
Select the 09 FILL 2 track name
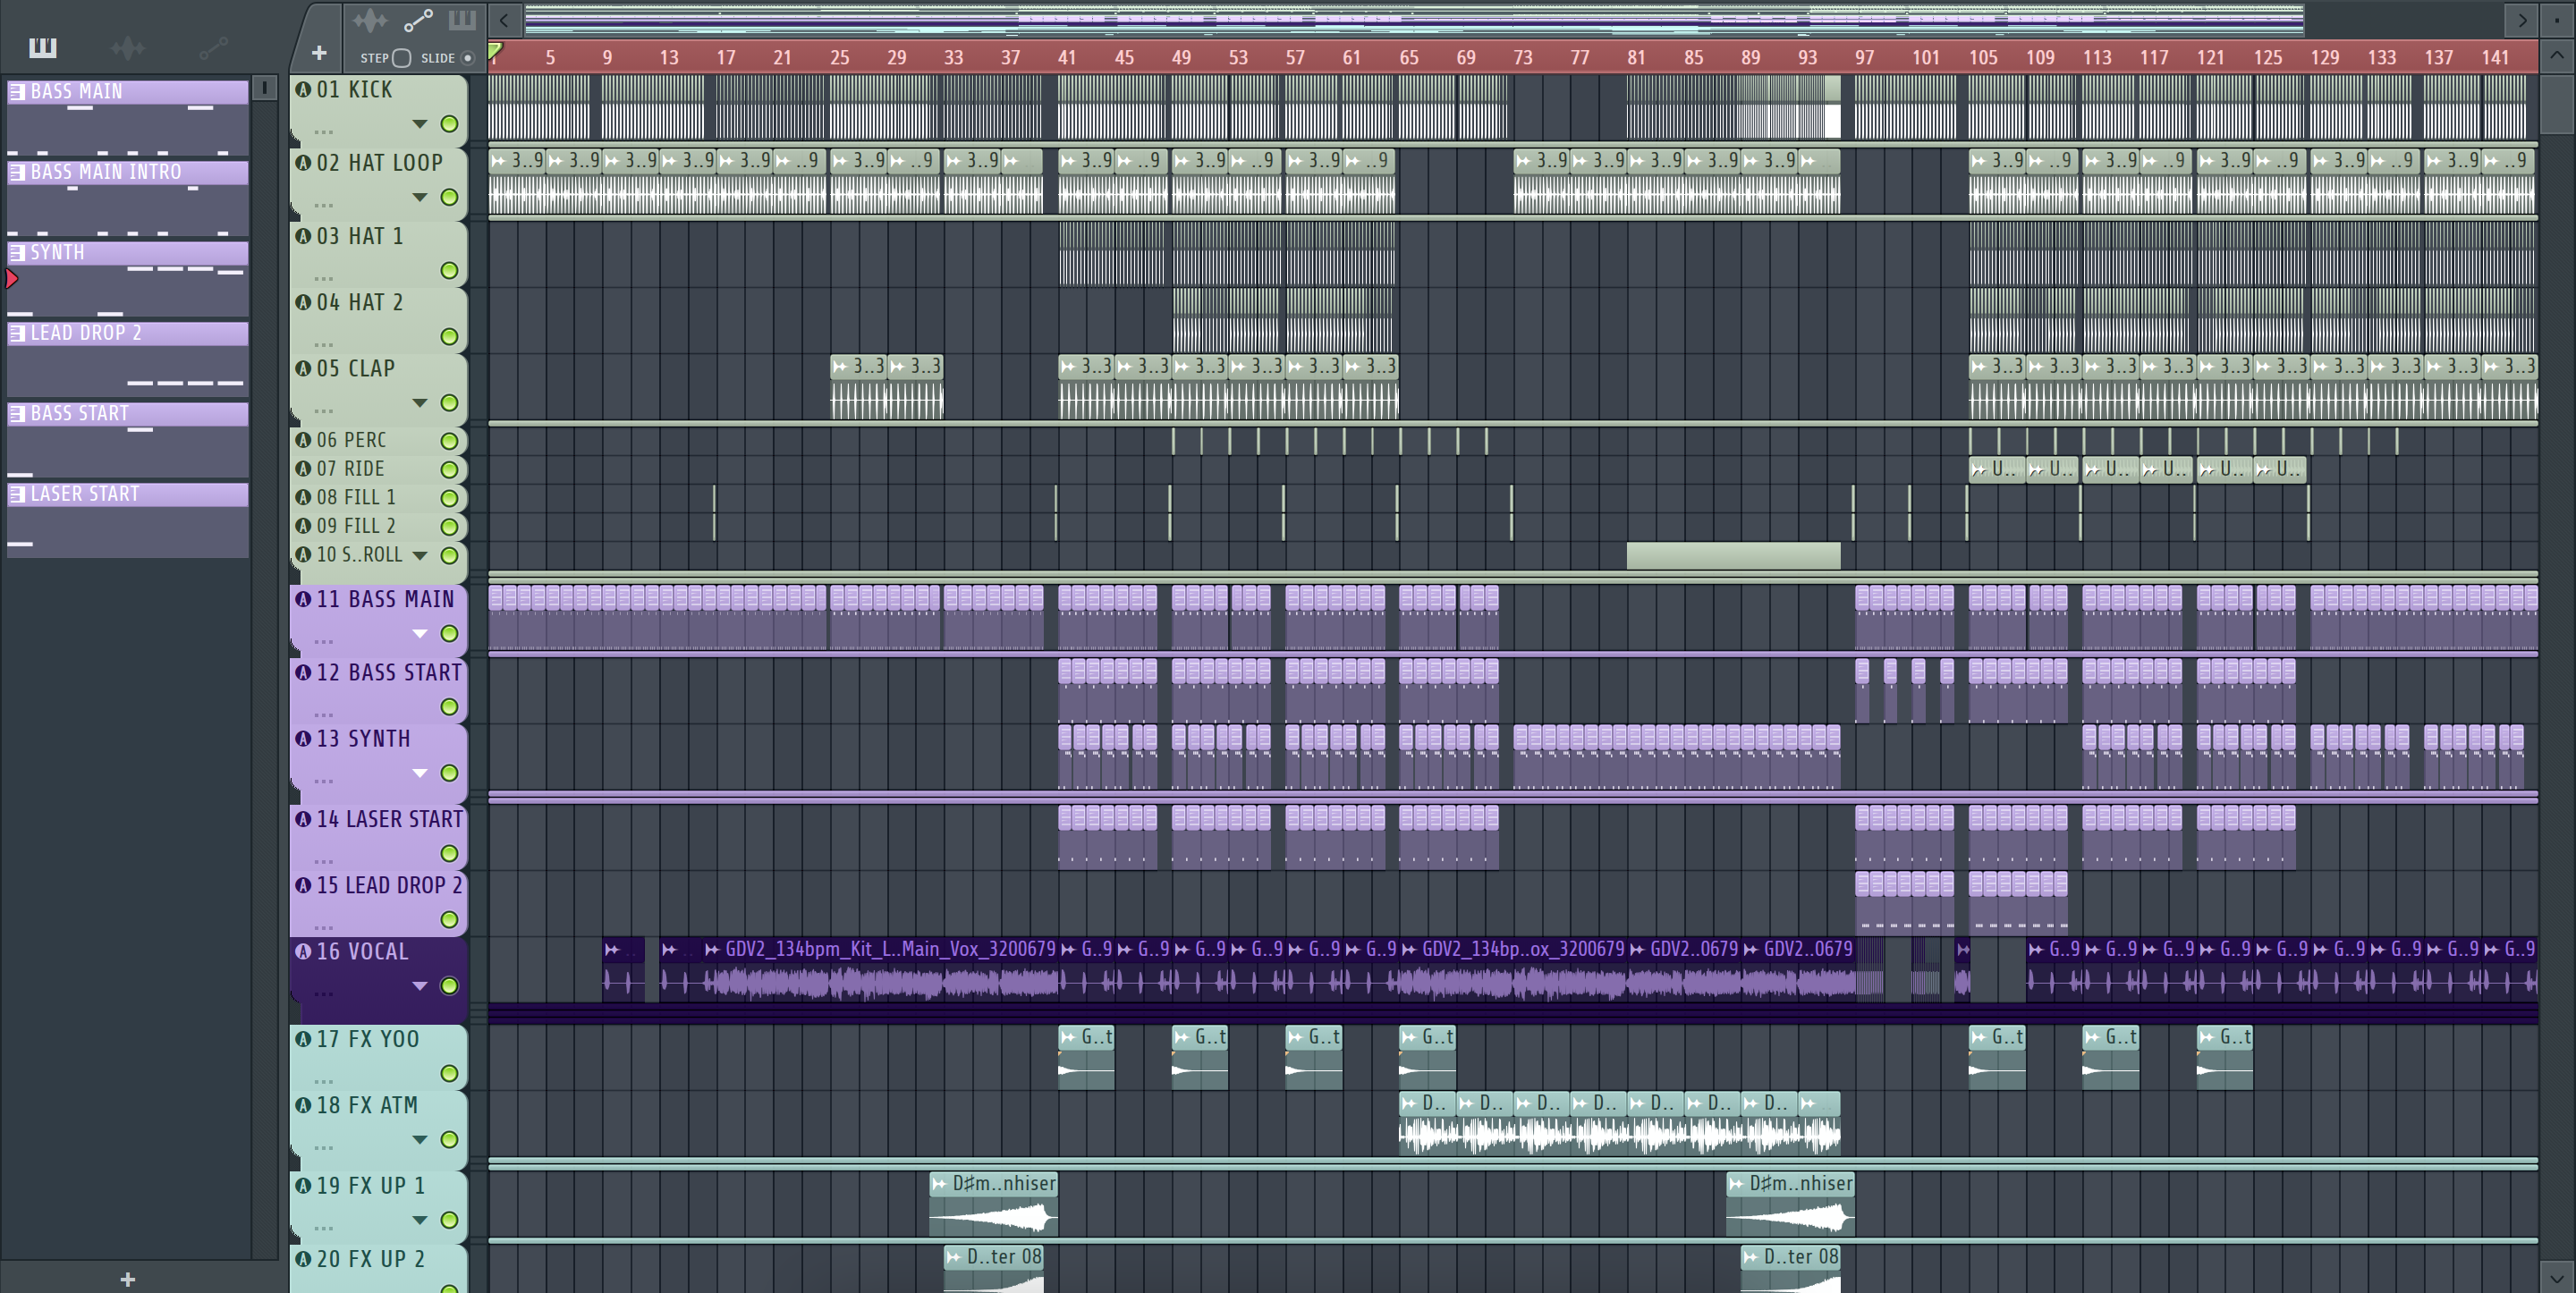356,526
